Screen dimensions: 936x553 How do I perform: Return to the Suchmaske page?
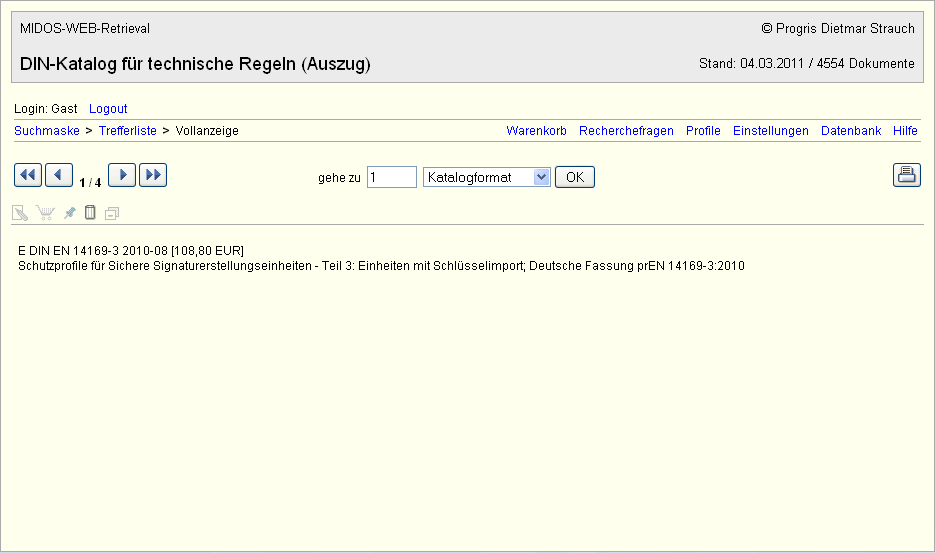[47, 131]
